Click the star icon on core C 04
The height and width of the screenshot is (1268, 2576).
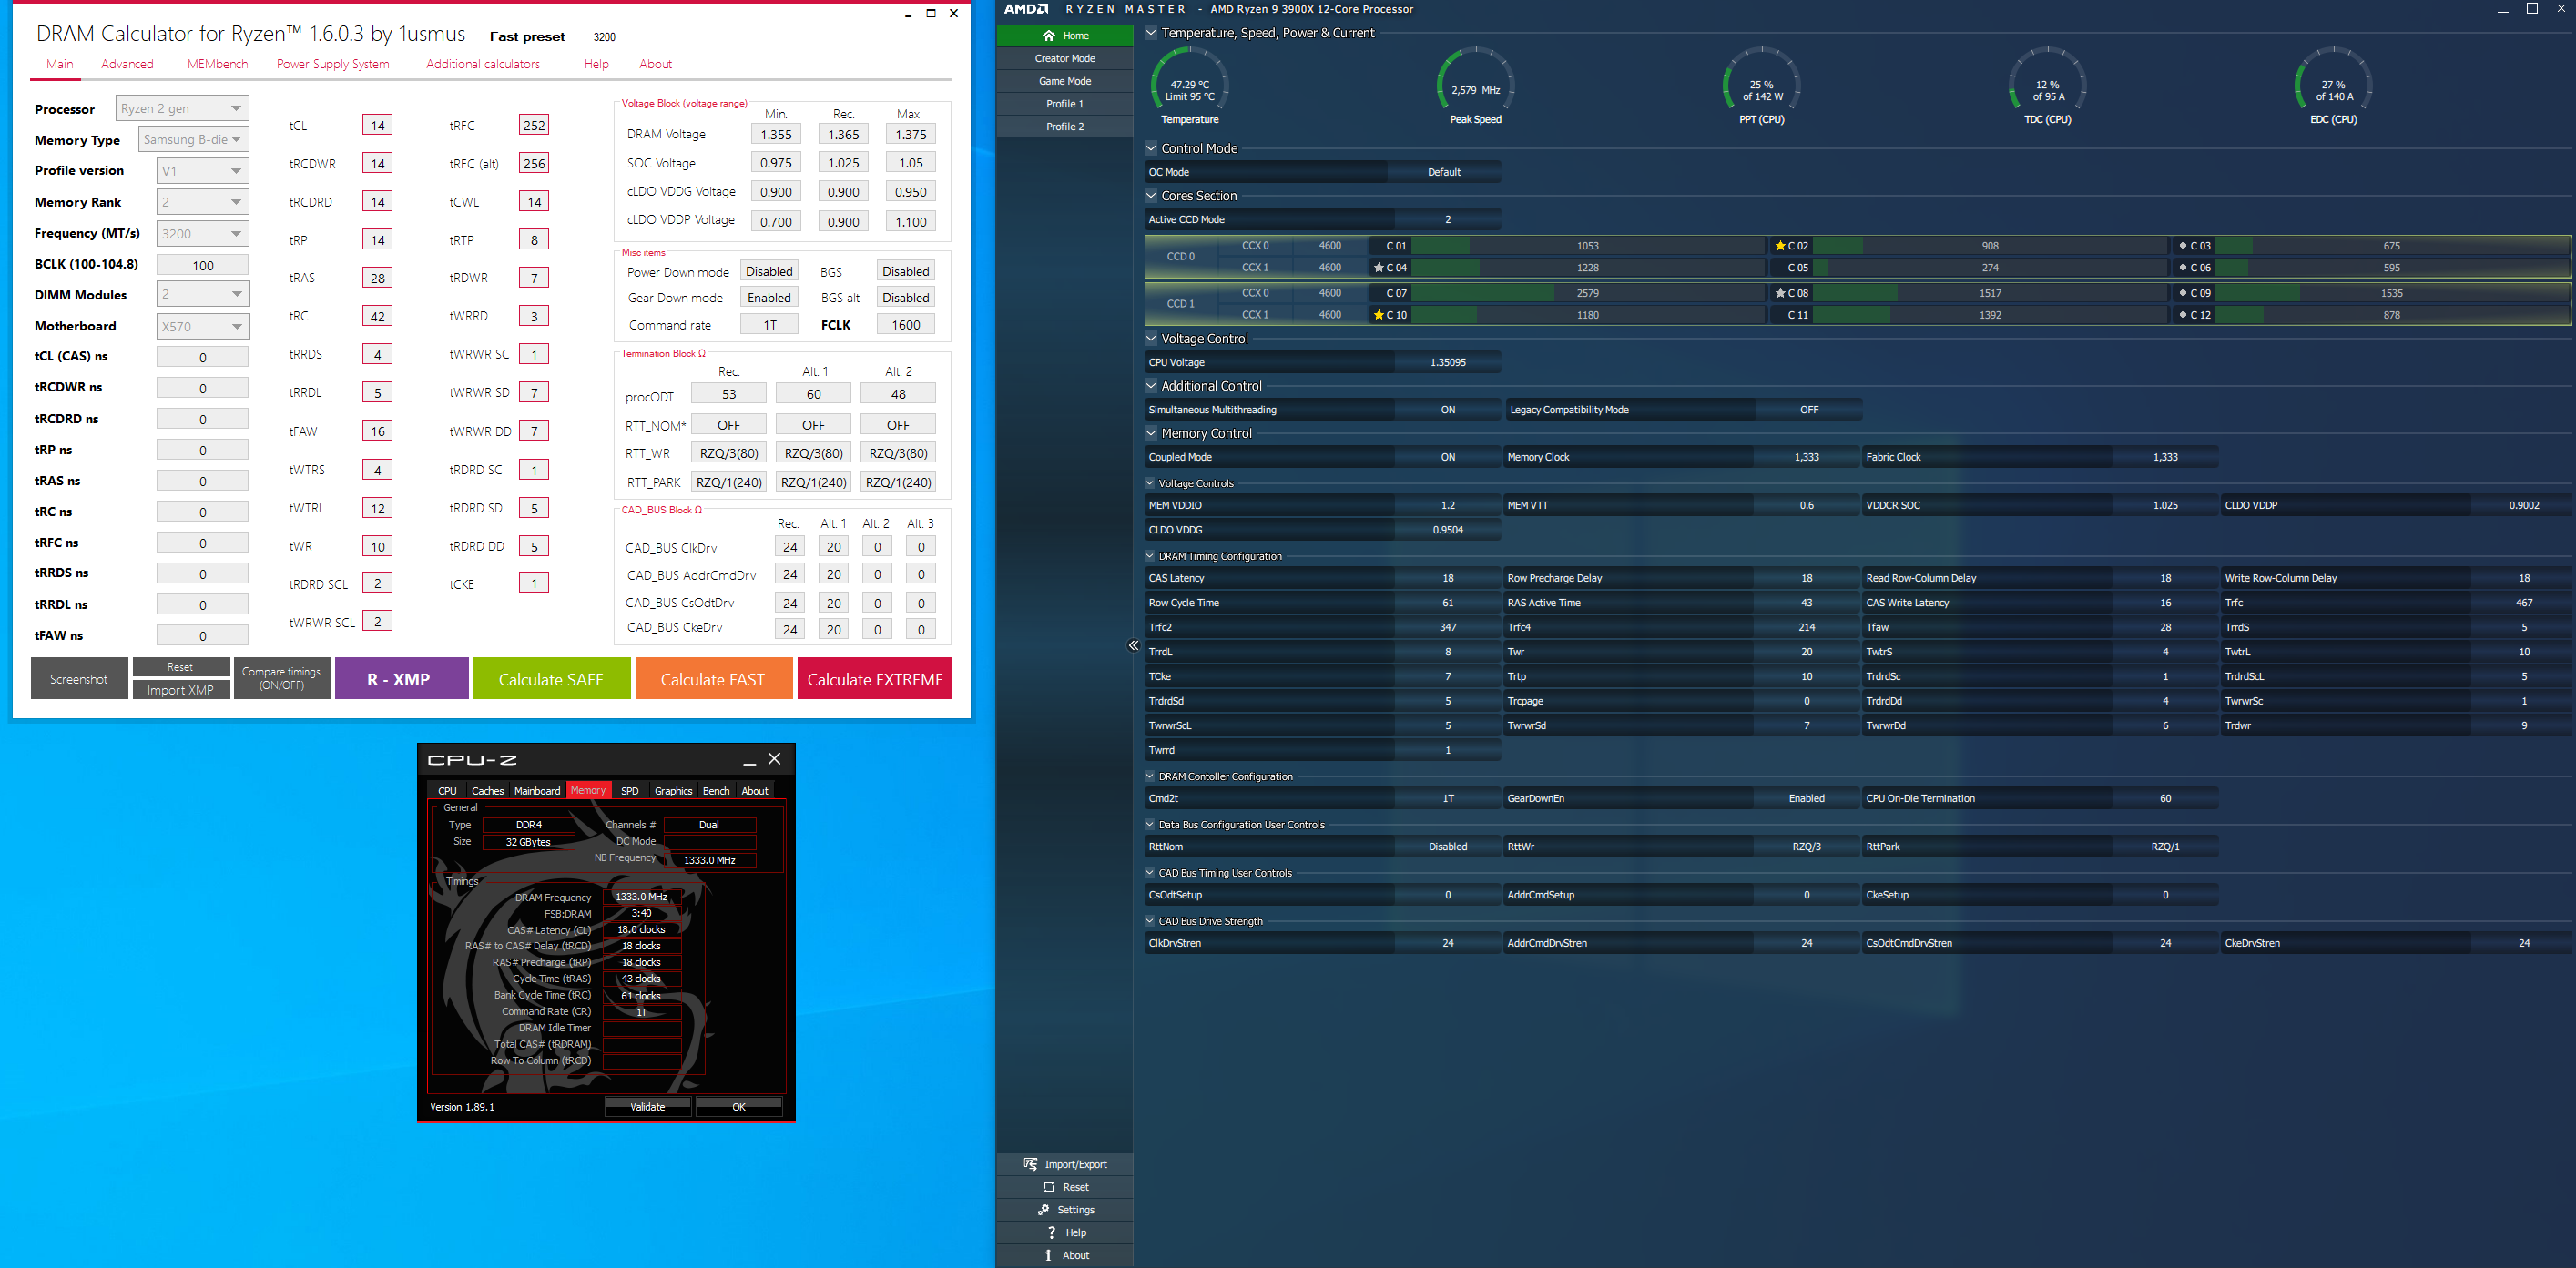(1379, 268)
